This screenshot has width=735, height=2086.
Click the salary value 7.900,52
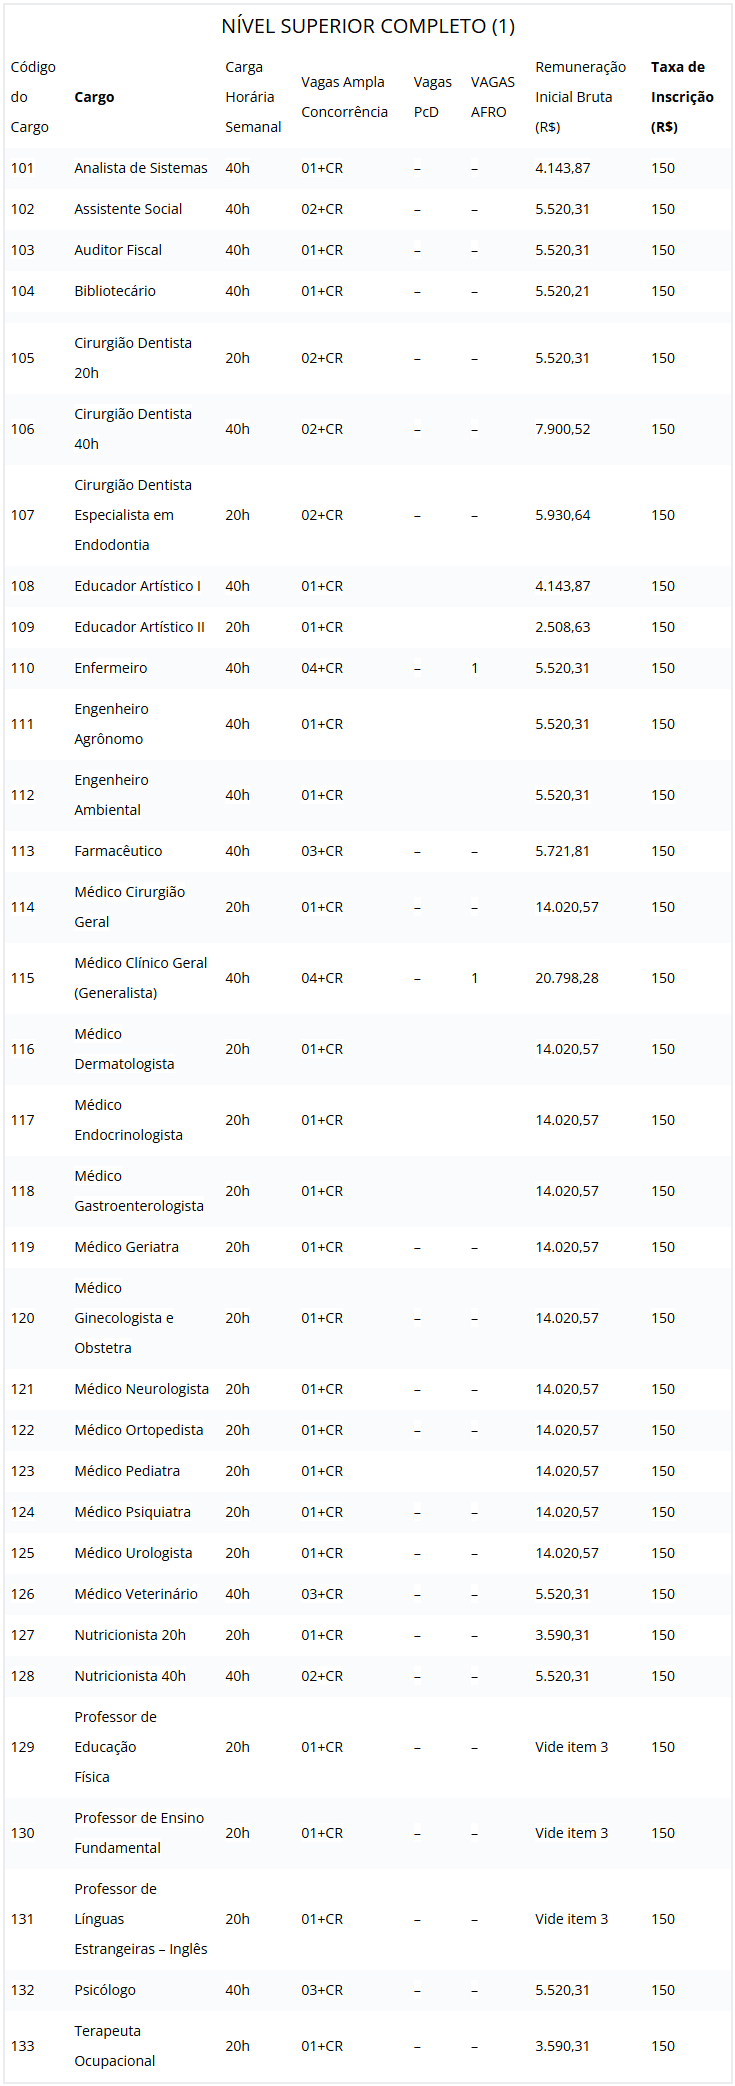(563, 429)
